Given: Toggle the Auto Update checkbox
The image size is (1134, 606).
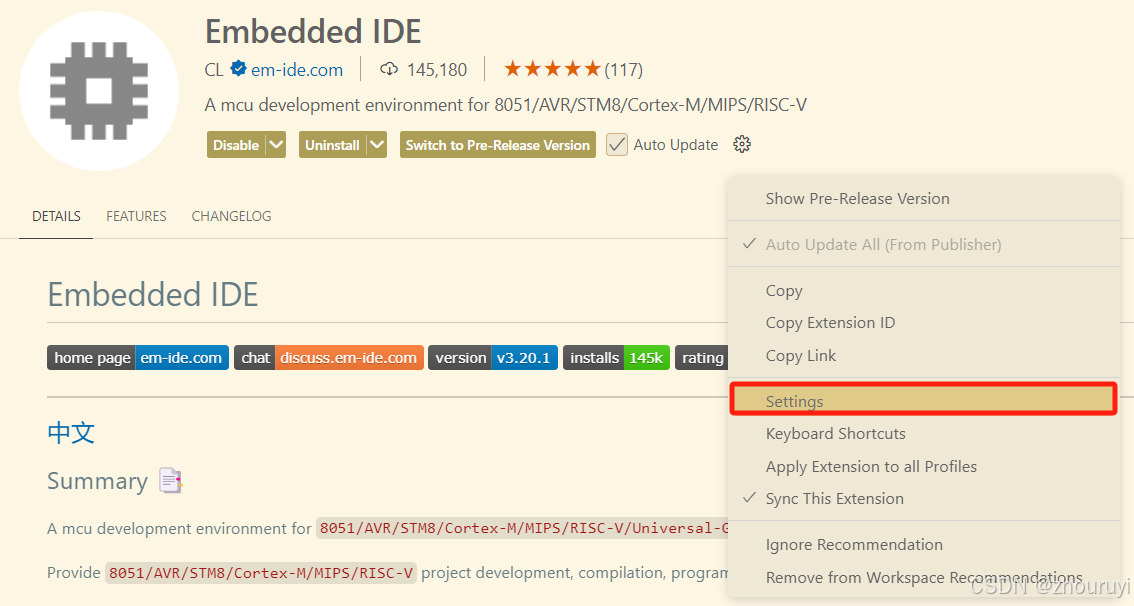Looking at the screenshot, I should click(x=617, y=145).
